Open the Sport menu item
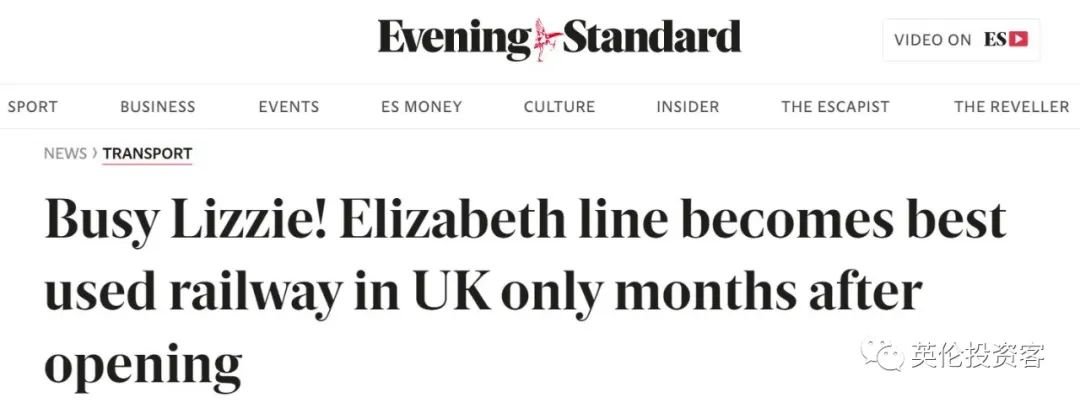 pyautogui.click(x=32, y=107)
